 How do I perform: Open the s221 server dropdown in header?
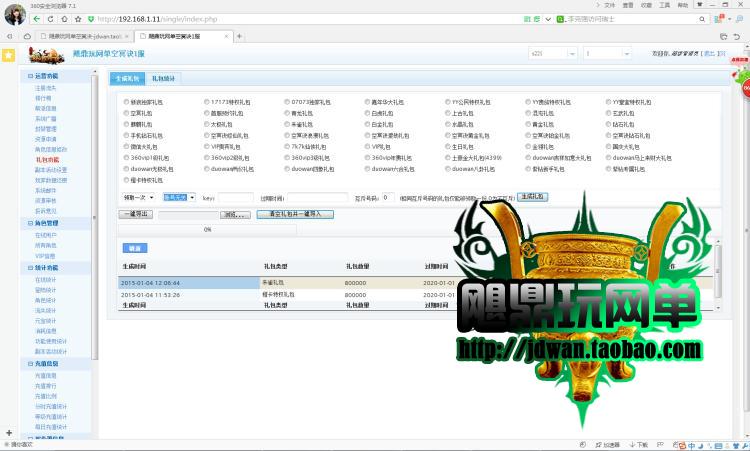[552, 54]
